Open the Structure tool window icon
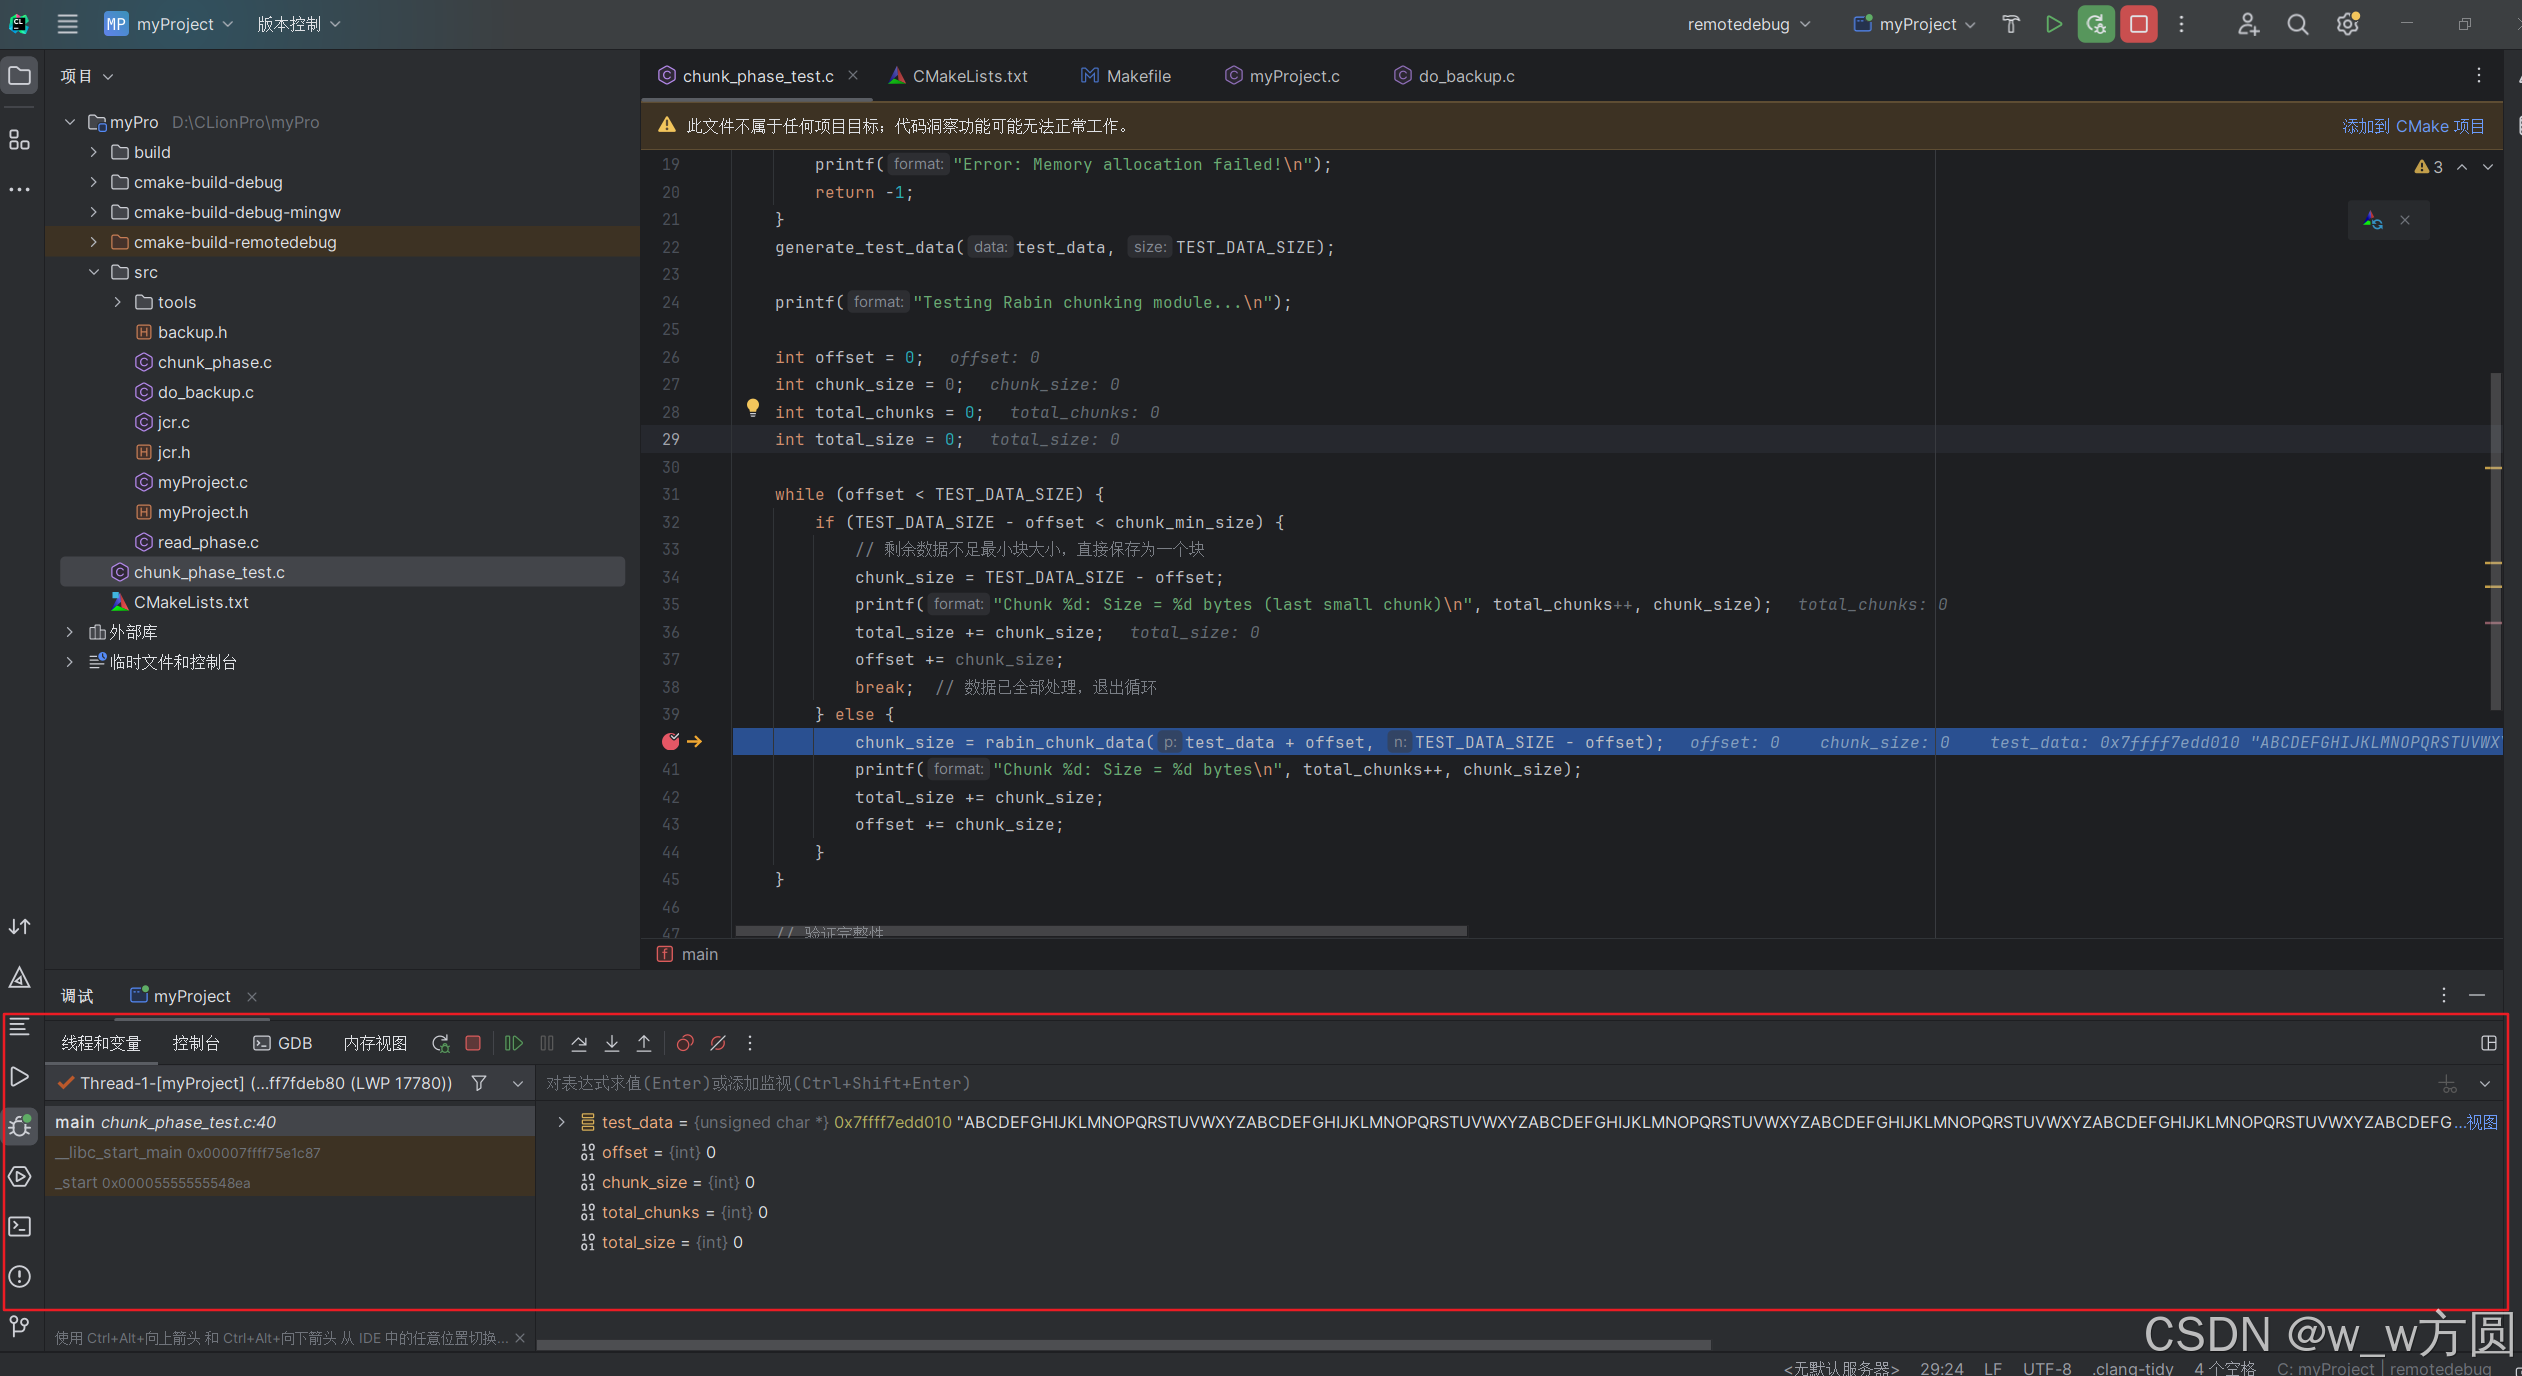2522x1376 pixels. click(x=20, y=139)
